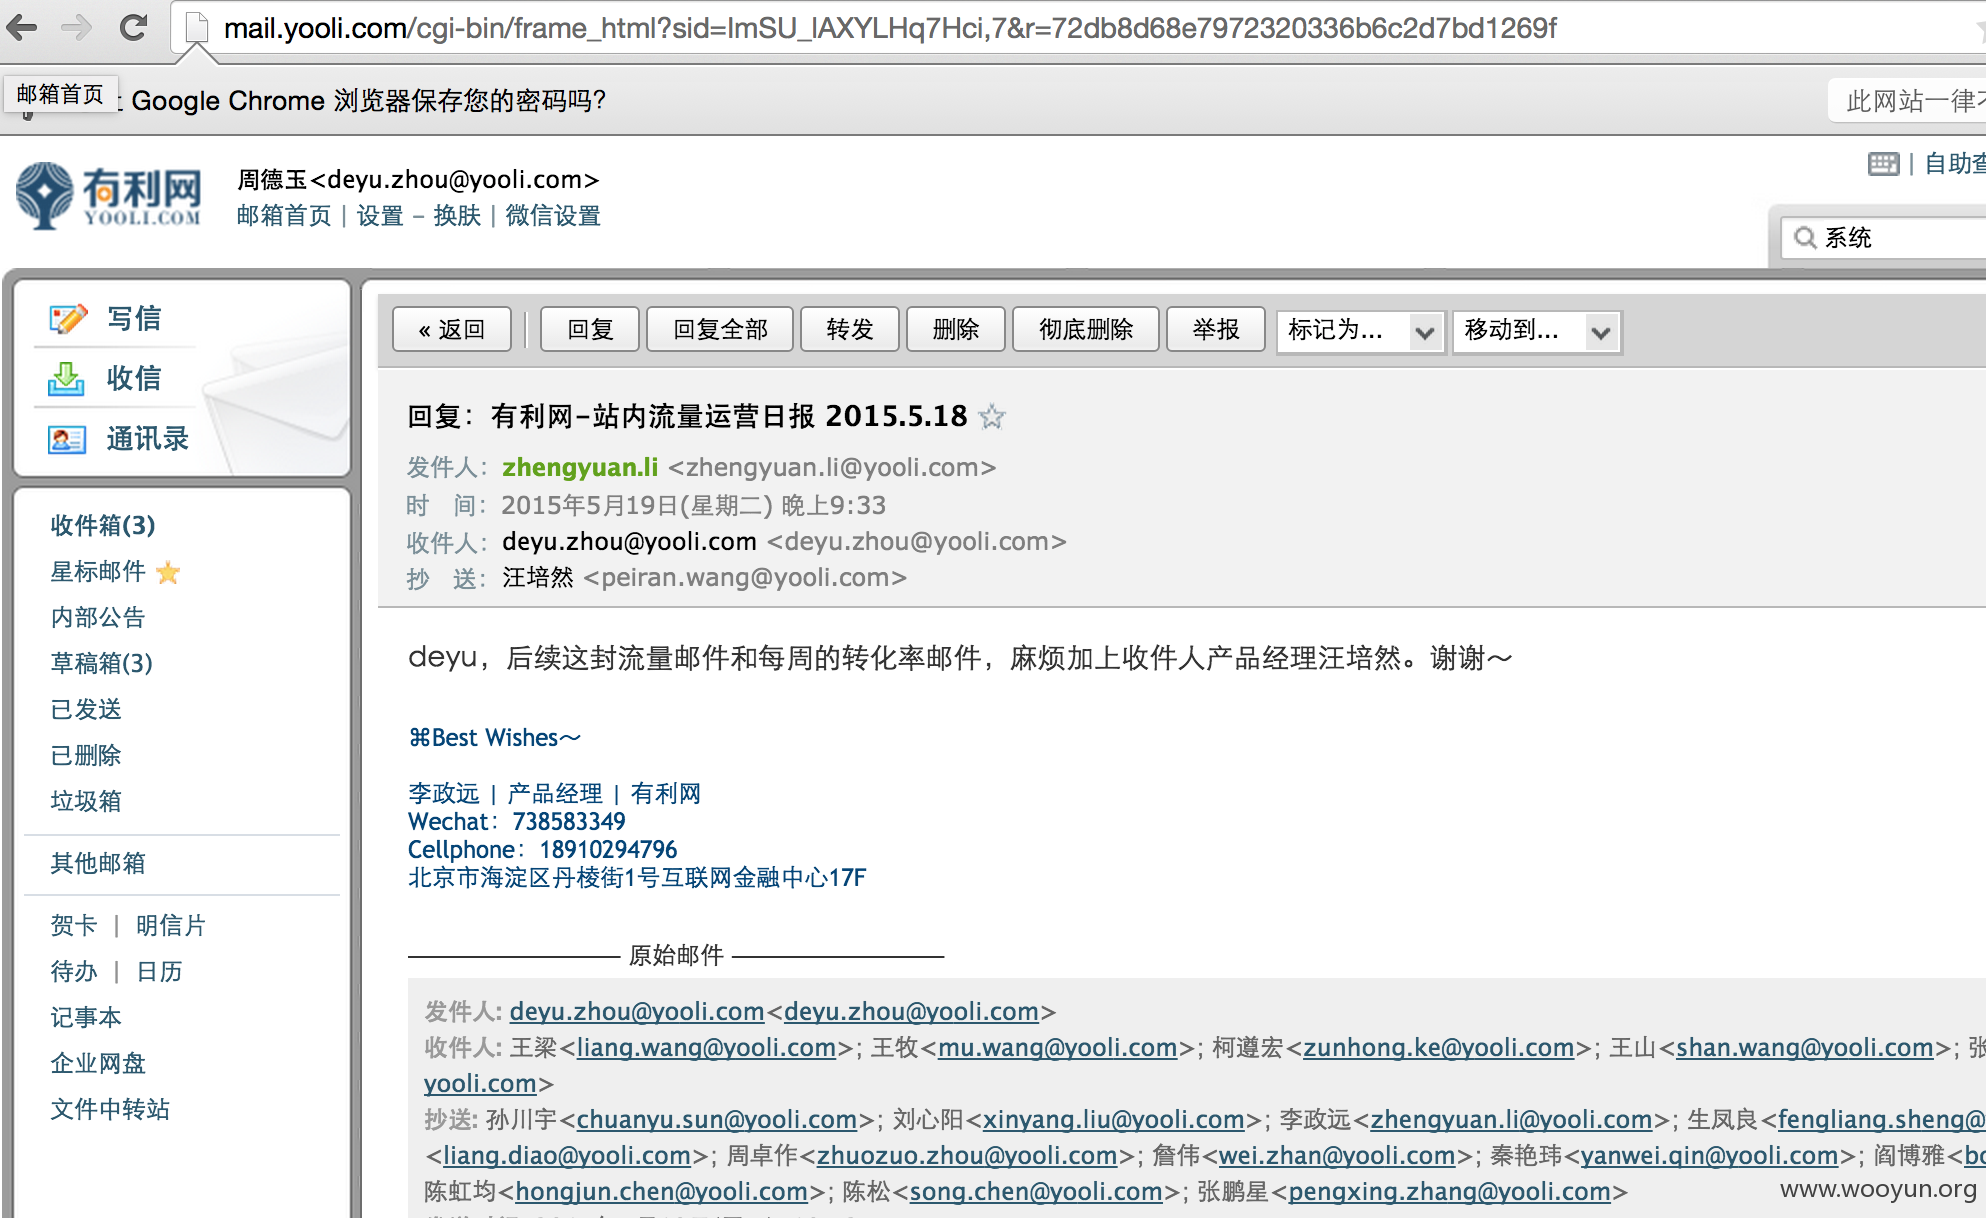Click the 转发 forward button
1986x1218 pixels.
(x=850, y=329)
